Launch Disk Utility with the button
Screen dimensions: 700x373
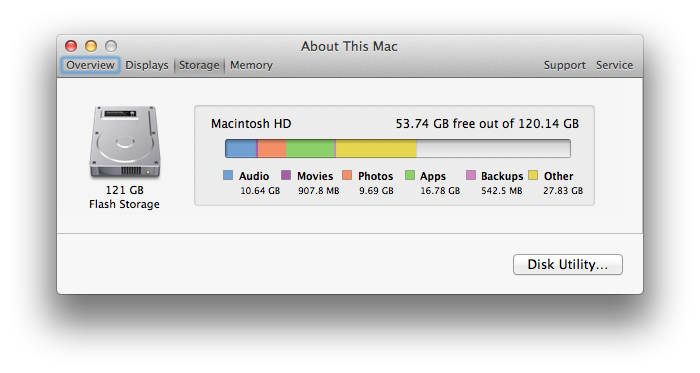click(567, 265)
